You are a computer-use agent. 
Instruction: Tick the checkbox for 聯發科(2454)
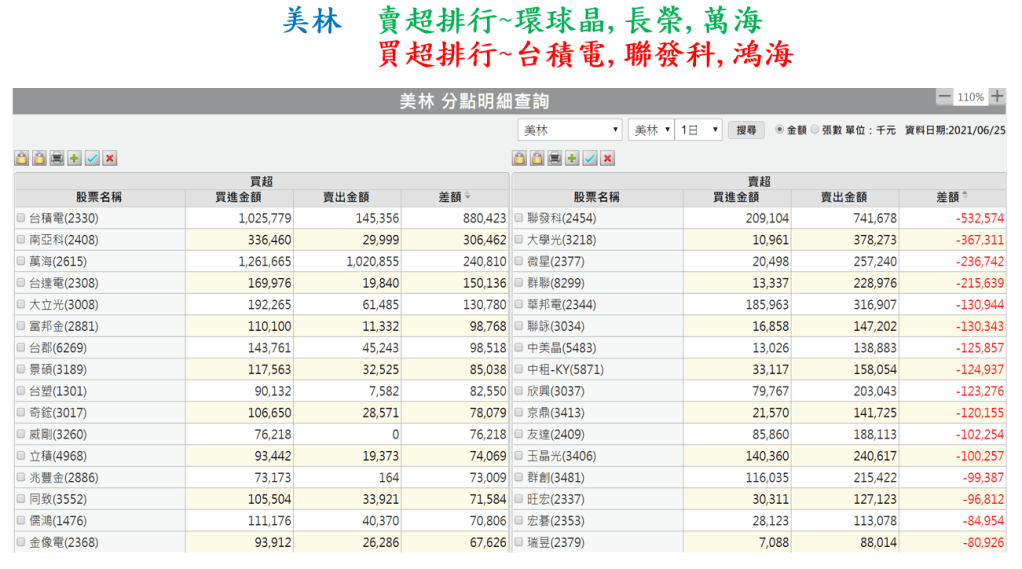click(x=519, y=218)
